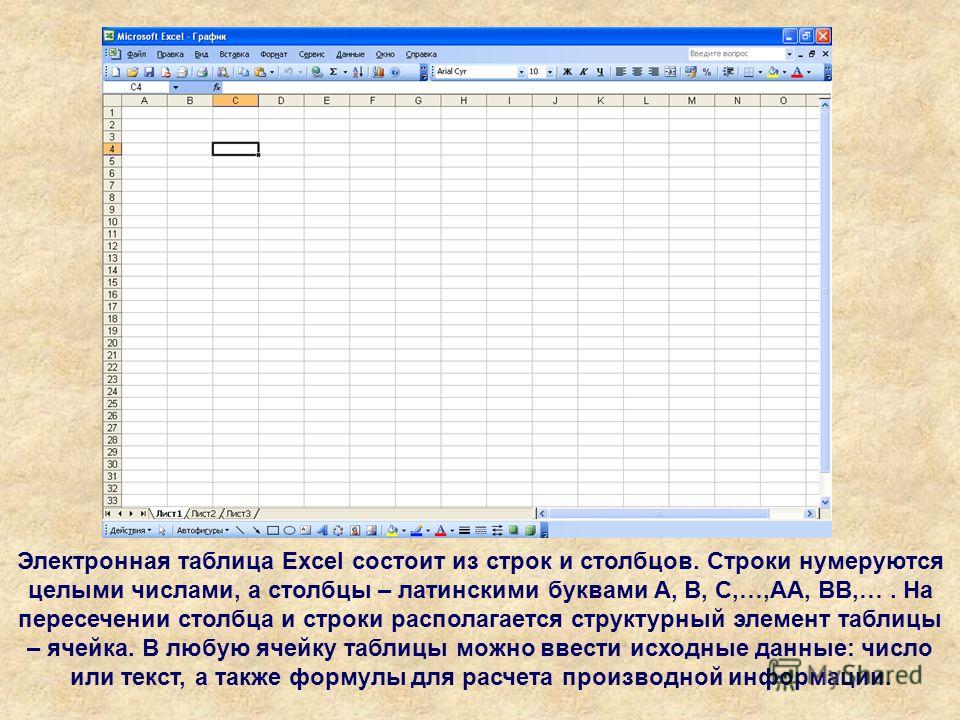
Task: Select the Arrow drawing tool
Action: (257, 530)
